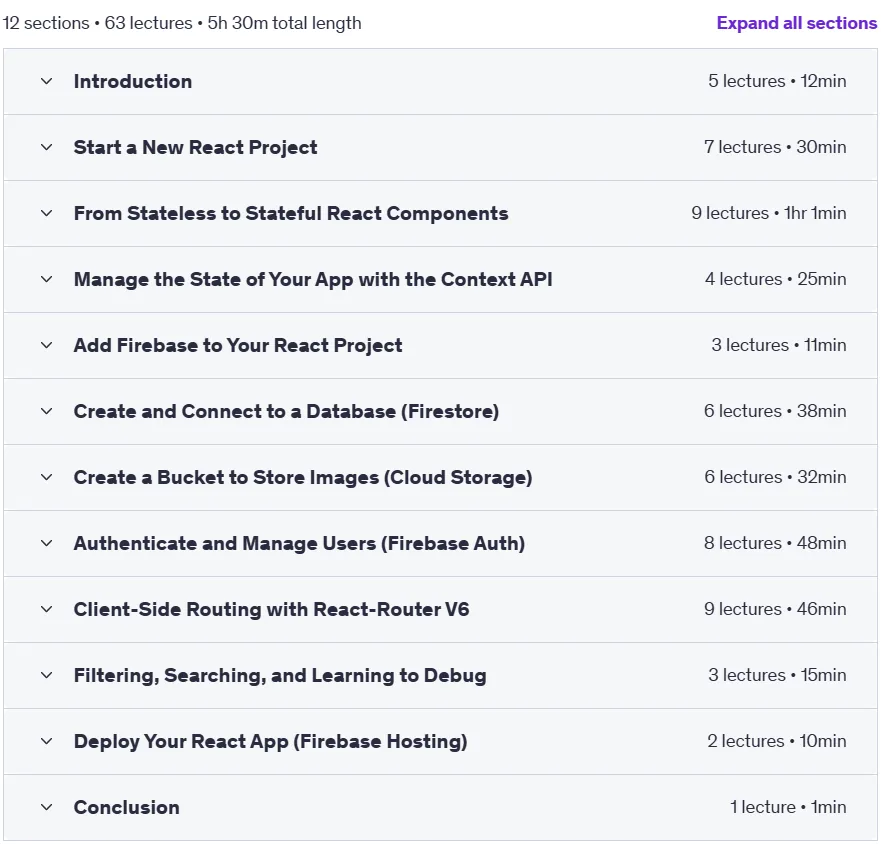Screen dimensions: 881x844
Task: Click the Conclusion section heading
Action: [126, 807]
